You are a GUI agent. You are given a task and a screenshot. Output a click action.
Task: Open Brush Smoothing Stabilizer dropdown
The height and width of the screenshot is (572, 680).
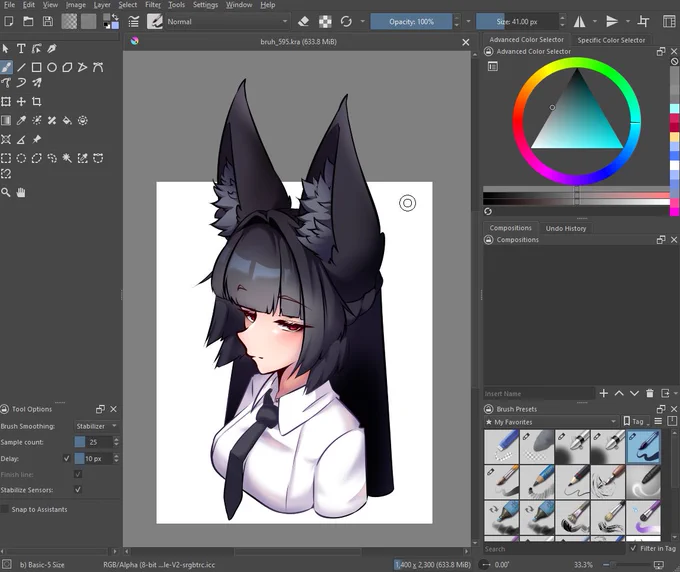[x=97, y=426]
